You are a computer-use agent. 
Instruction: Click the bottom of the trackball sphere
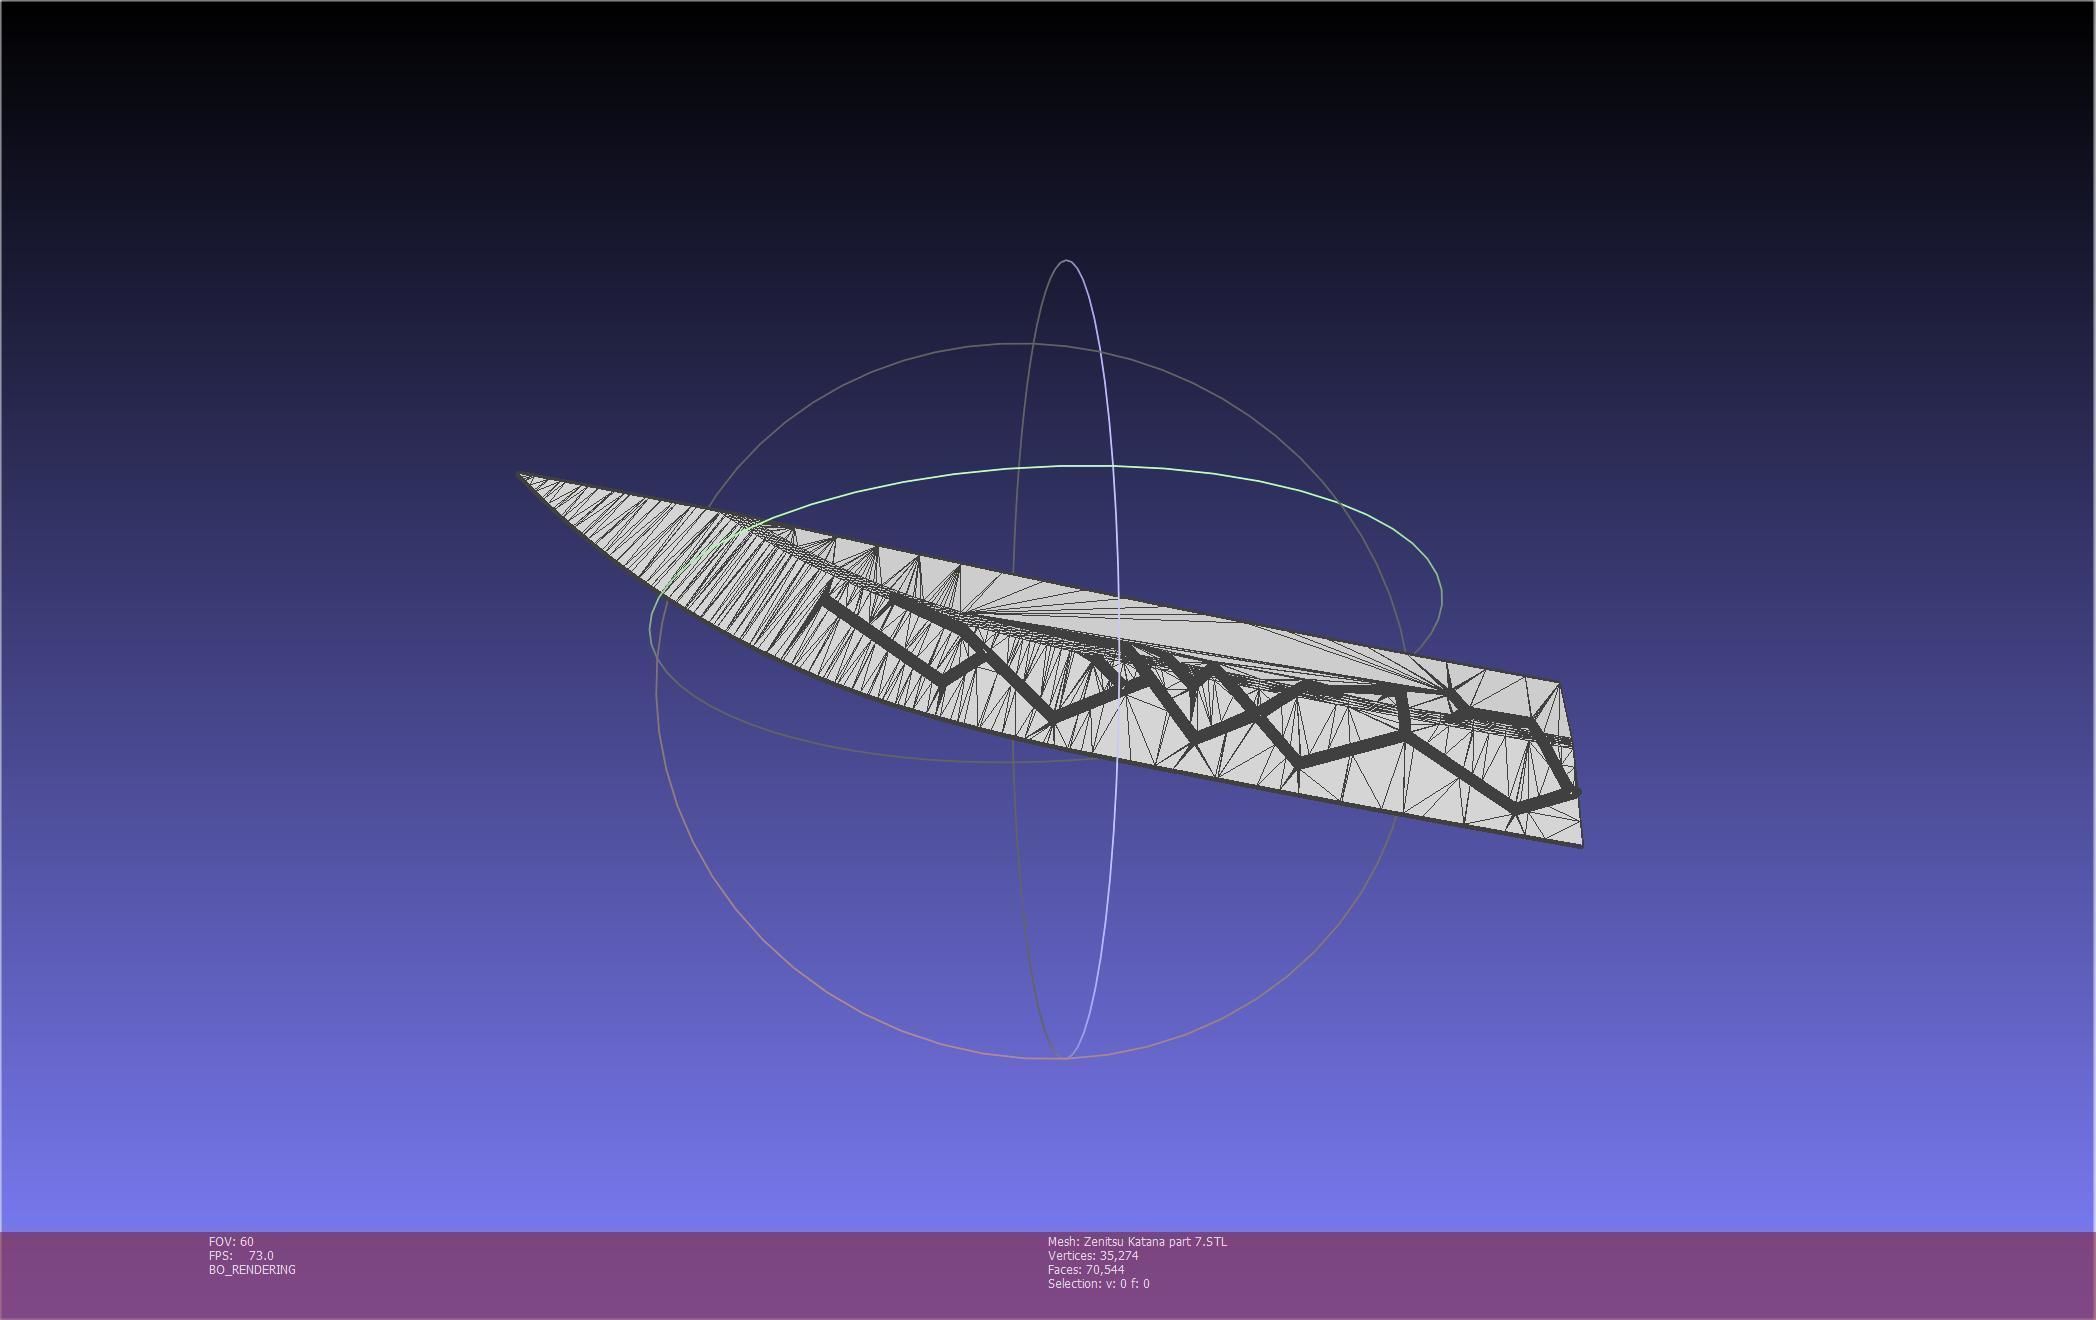(1064, 1057)
